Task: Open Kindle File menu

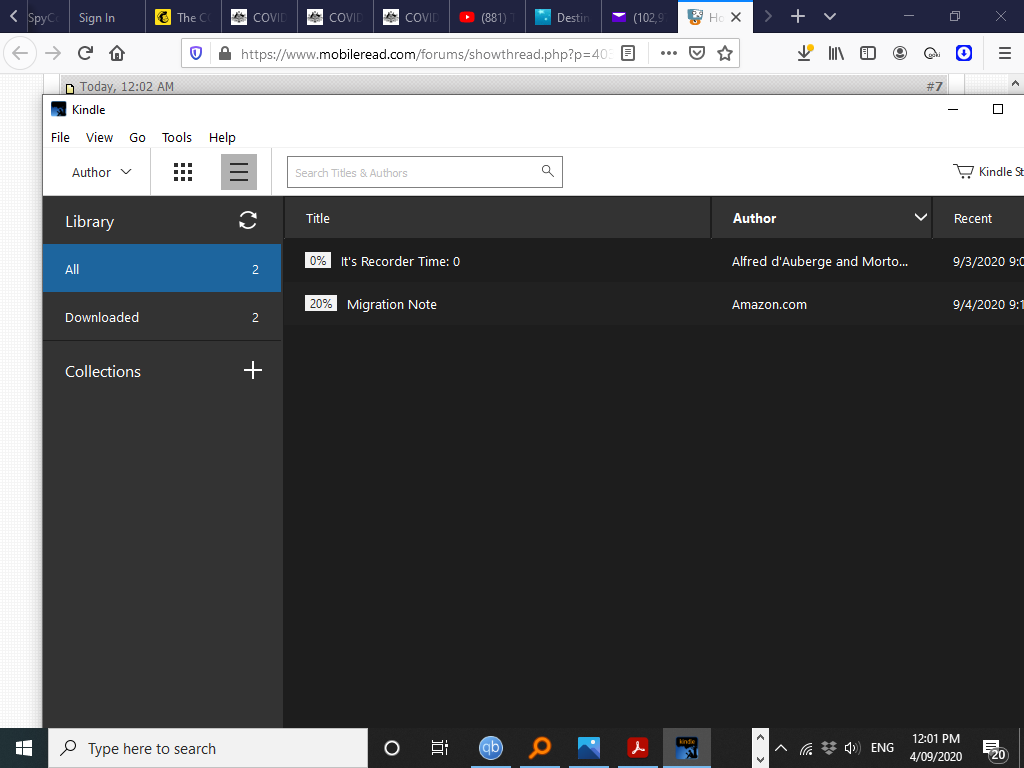Action: (60, 137)
